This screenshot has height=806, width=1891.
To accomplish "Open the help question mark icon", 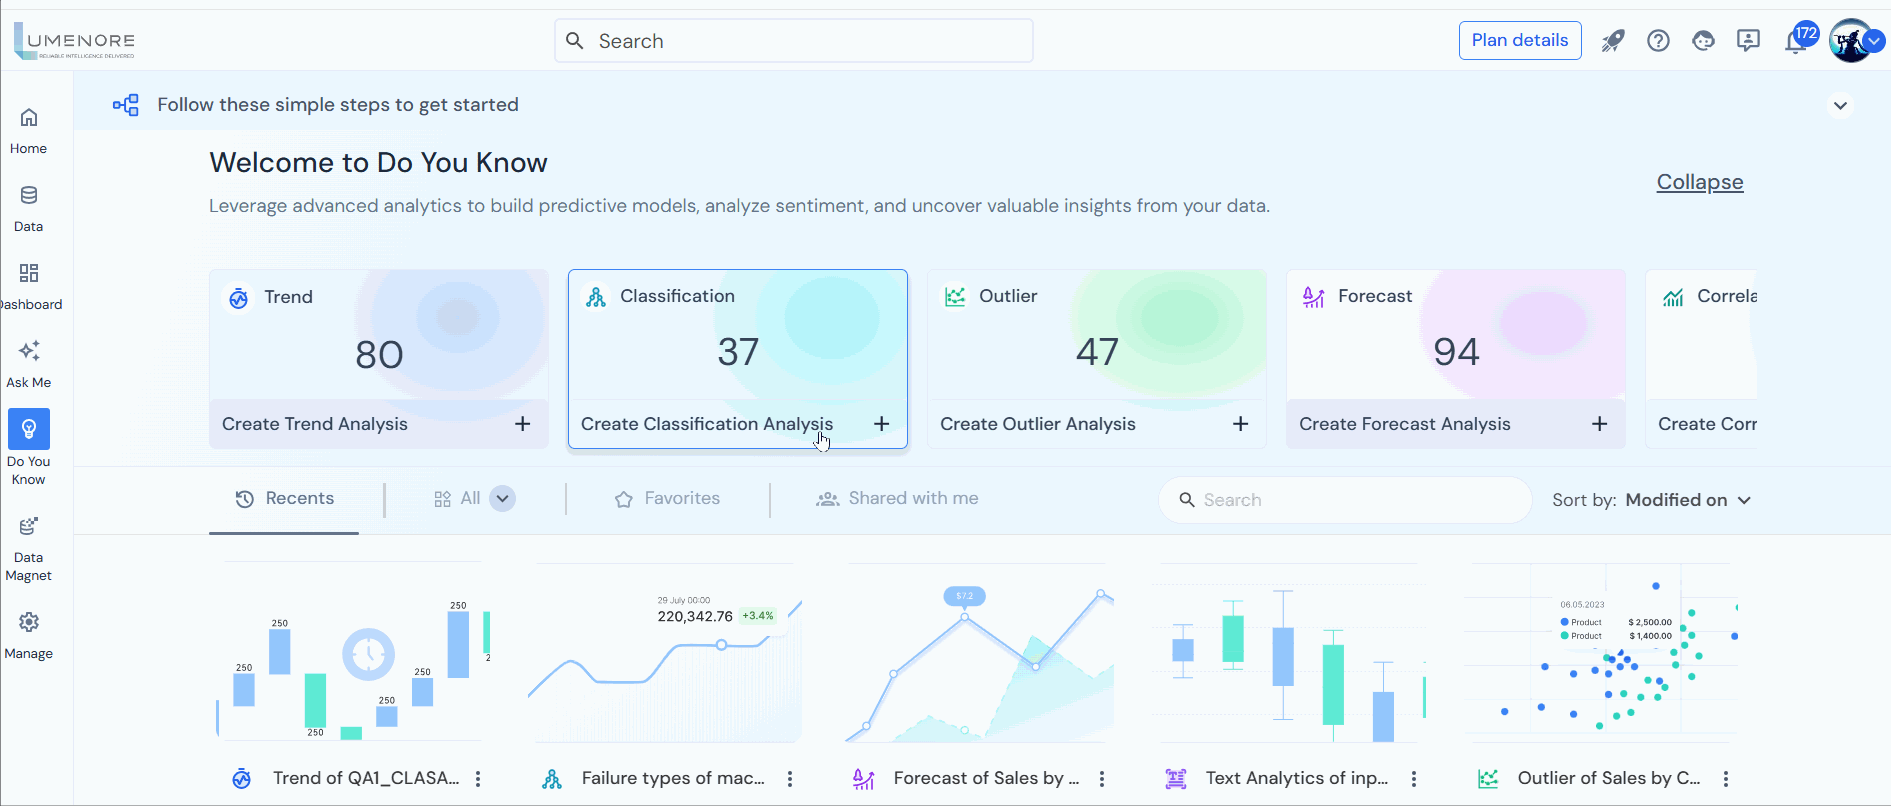I will click(1658, 41).
